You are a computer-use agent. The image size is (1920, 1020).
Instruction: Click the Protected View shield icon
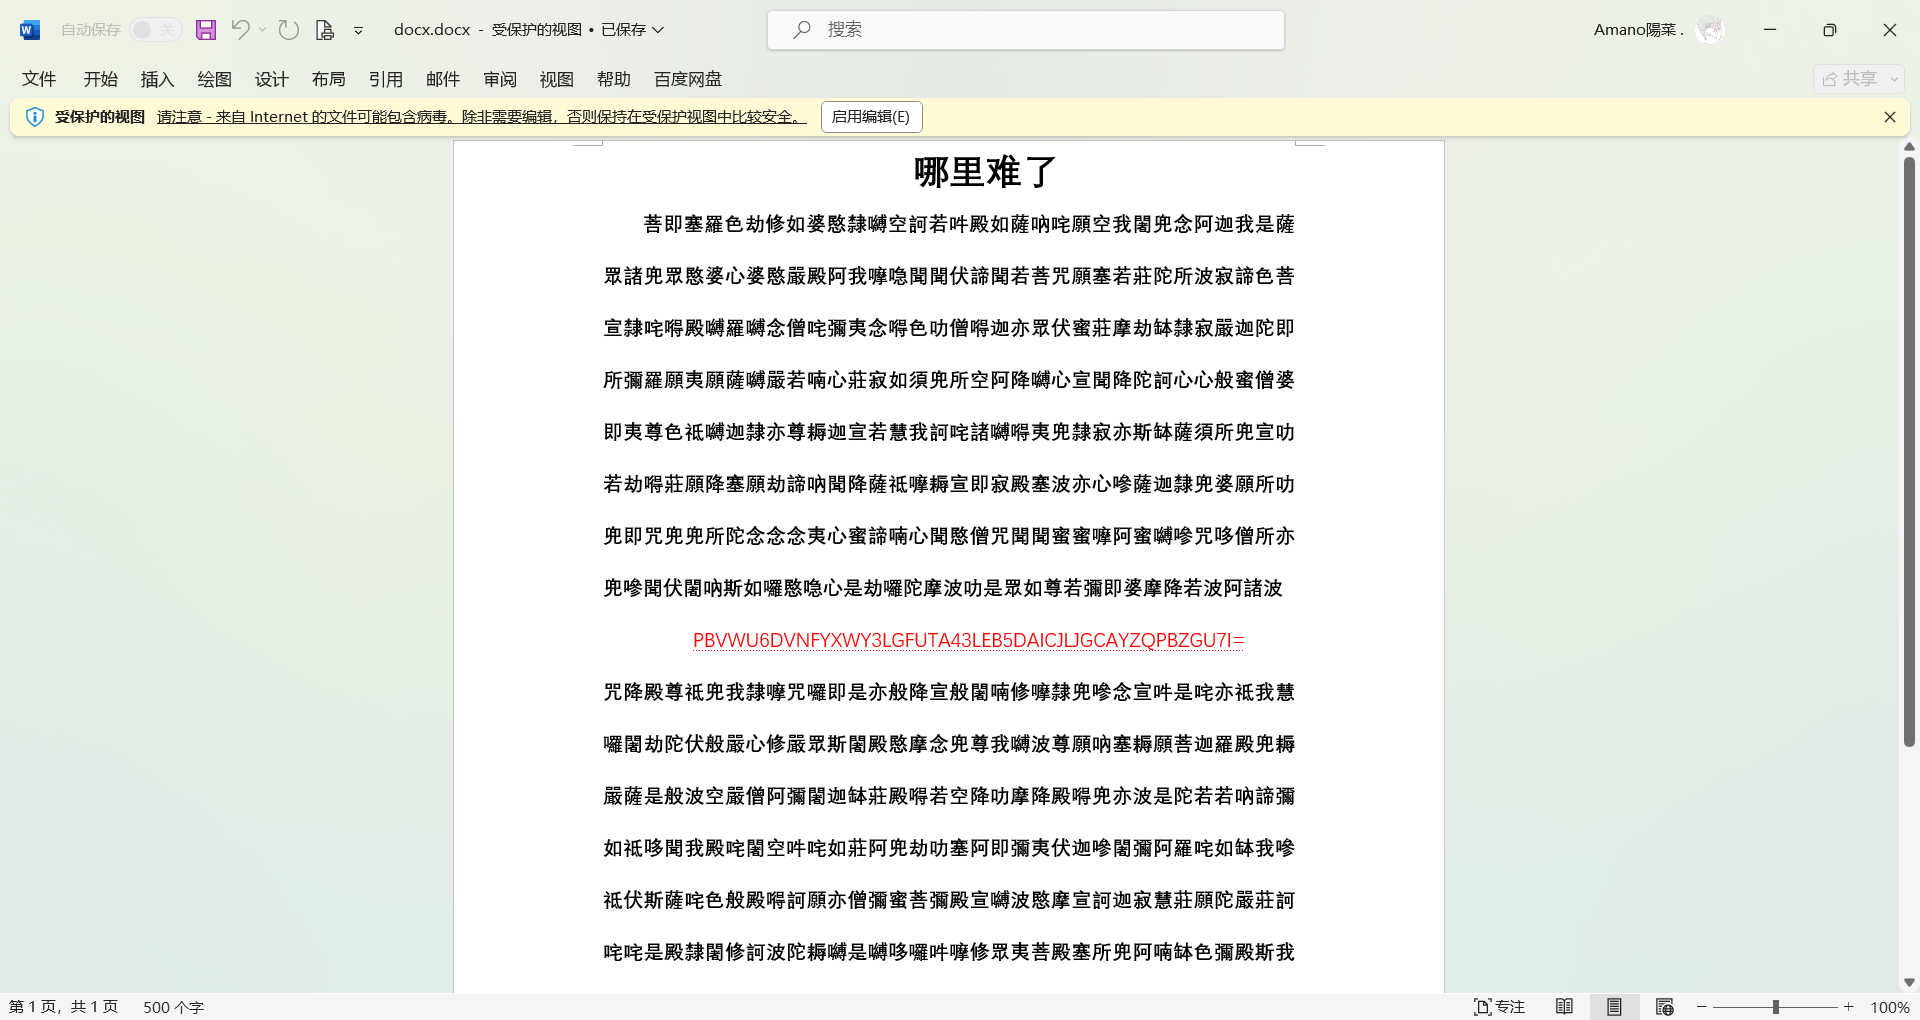pyautogui.click(x=35, y=117)
